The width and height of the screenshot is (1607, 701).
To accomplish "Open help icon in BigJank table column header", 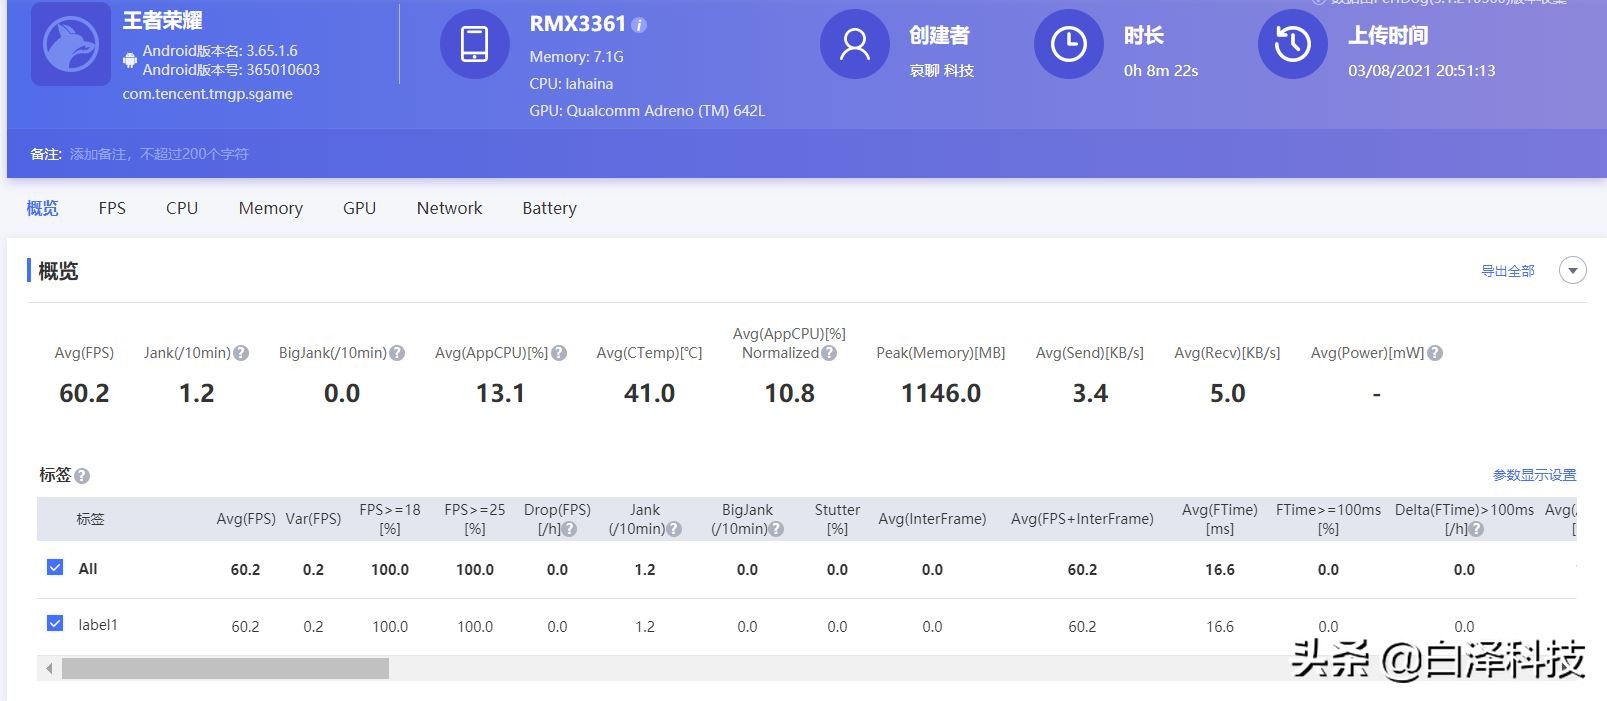I will (777, 529).
